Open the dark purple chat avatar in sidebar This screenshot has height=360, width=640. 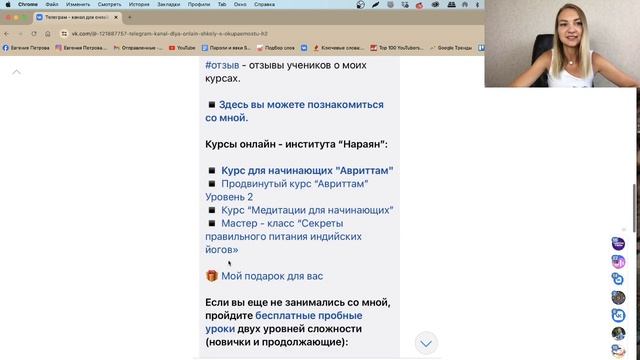point(618,244)
